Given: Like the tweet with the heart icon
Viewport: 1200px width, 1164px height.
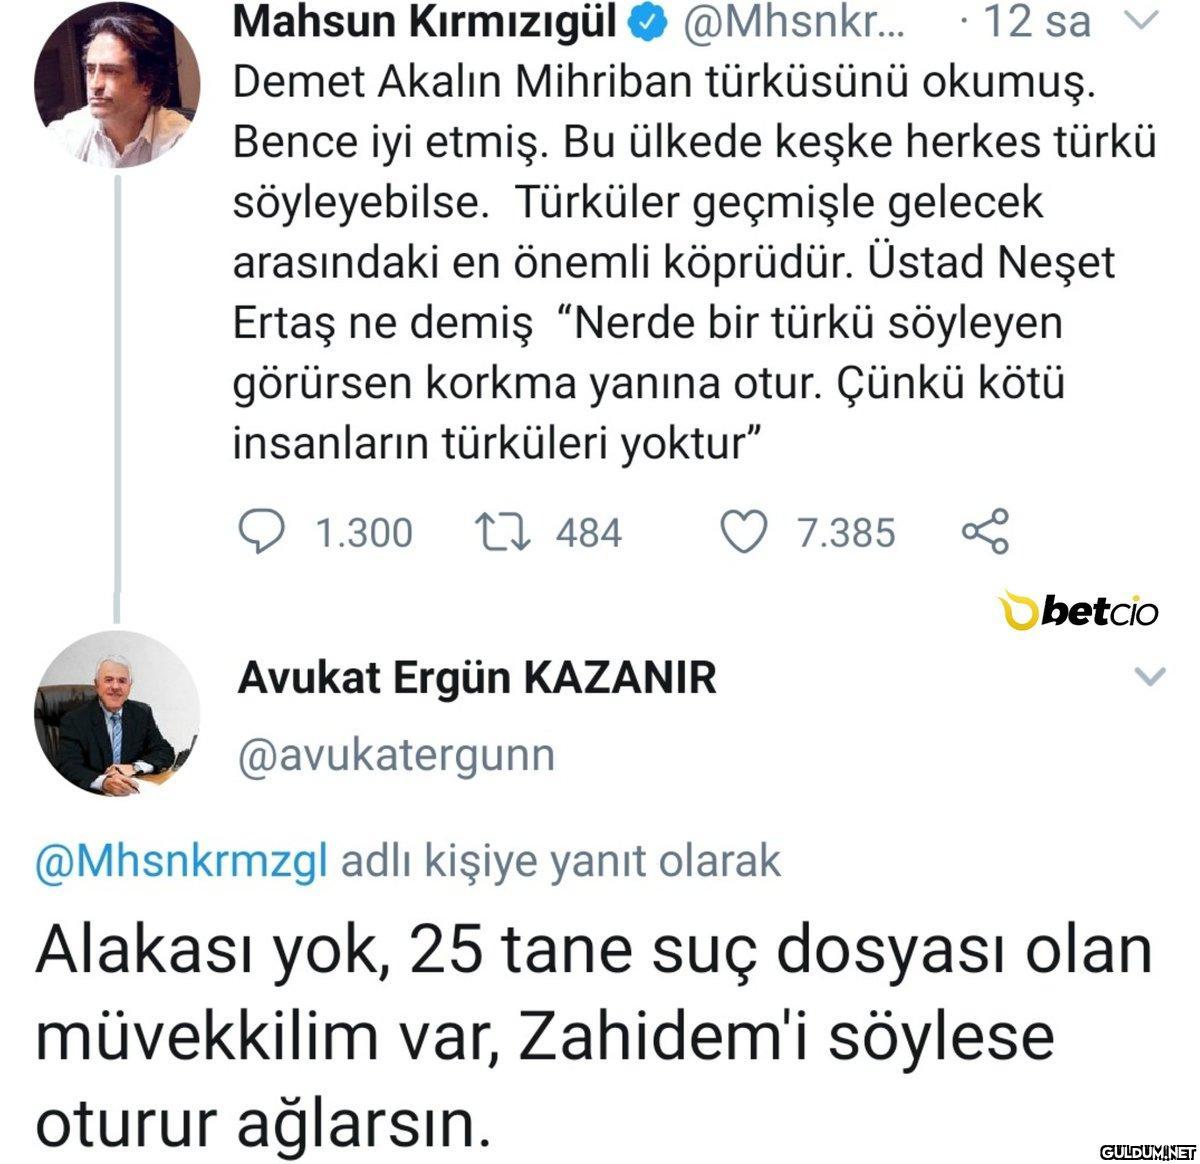Looking at the screenshot, I should click(744, 532).
